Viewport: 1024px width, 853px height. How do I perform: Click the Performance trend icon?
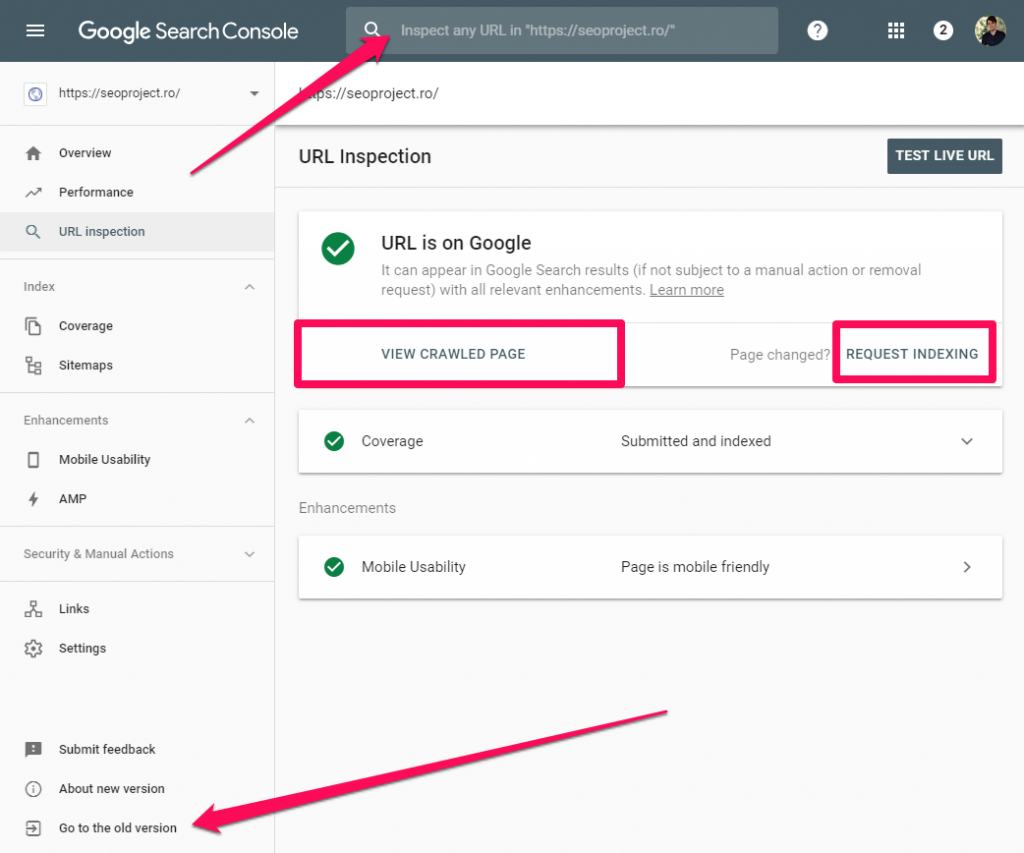point(33,192)
